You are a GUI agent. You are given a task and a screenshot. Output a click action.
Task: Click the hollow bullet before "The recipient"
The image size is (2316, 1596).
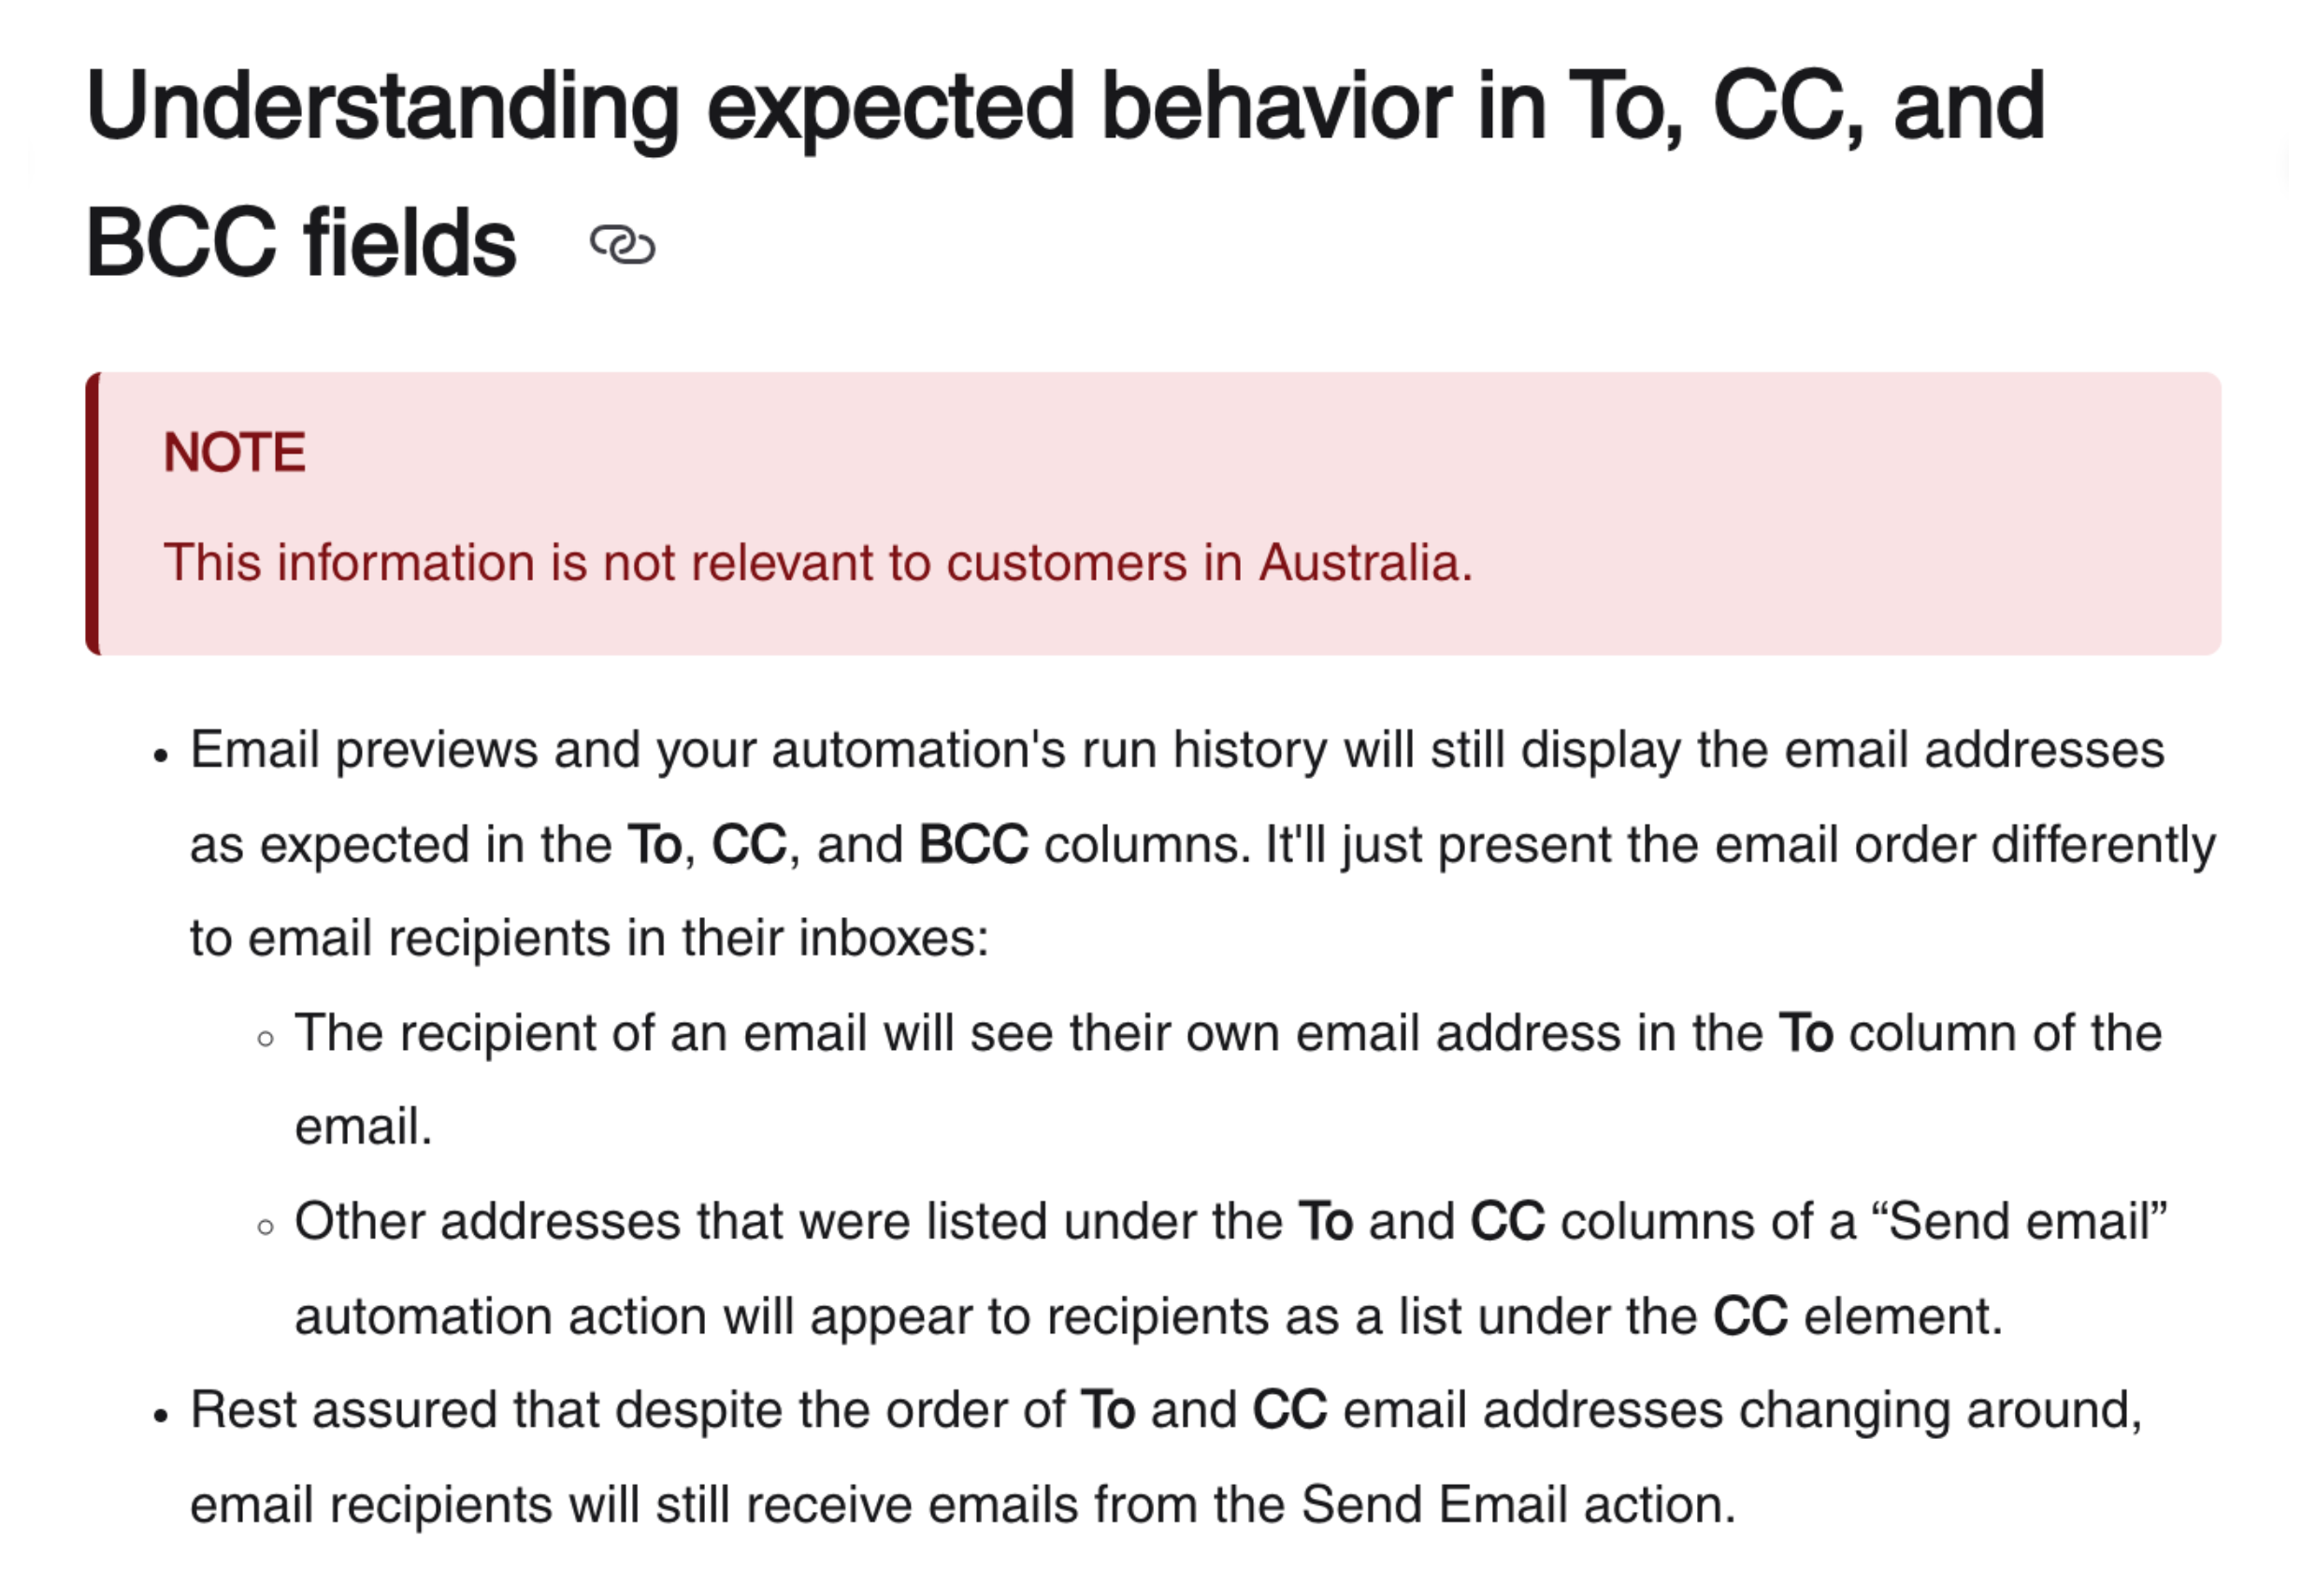tap(265, 1039)
